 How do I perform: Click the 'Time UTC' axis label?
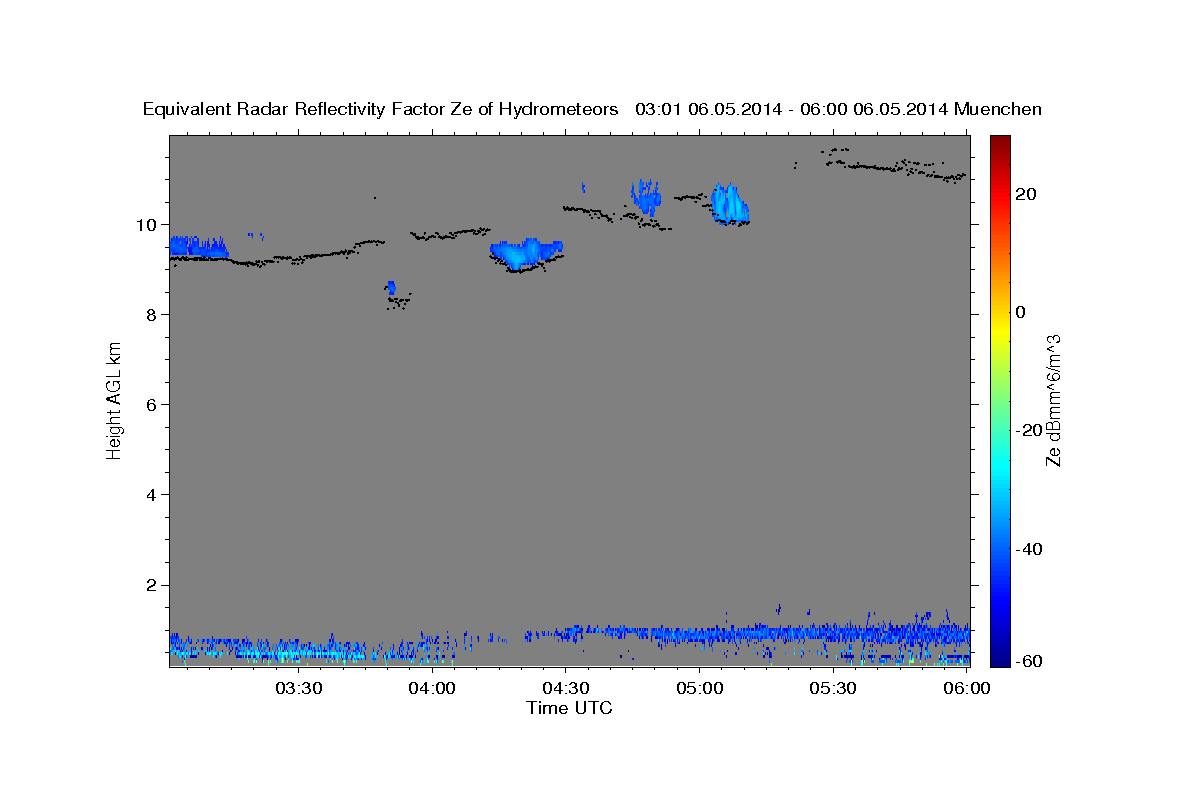(x=569, y=708)
